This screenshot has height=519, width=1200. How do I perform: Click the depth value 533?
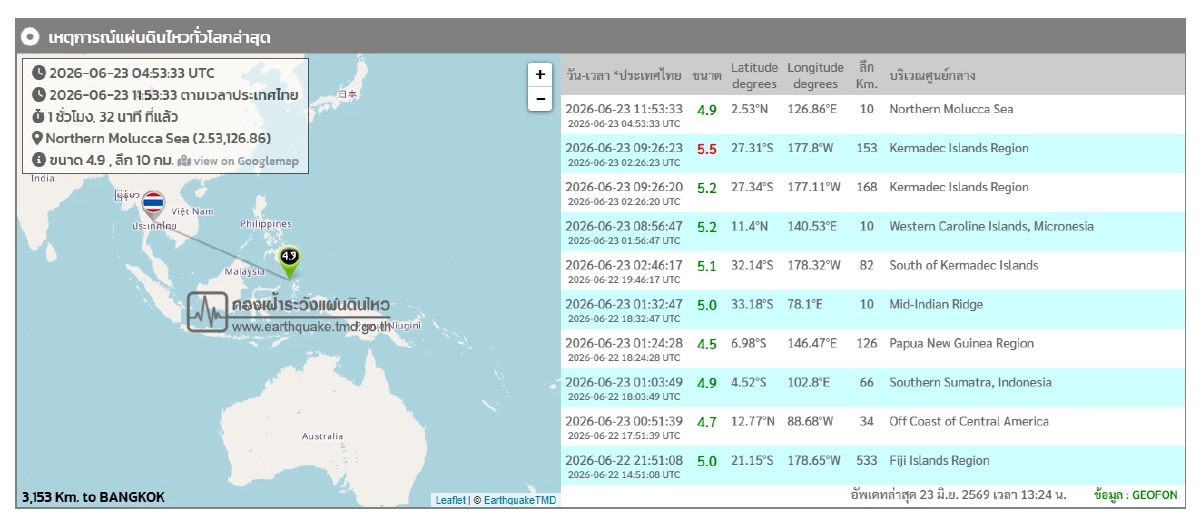click(867, 461)
